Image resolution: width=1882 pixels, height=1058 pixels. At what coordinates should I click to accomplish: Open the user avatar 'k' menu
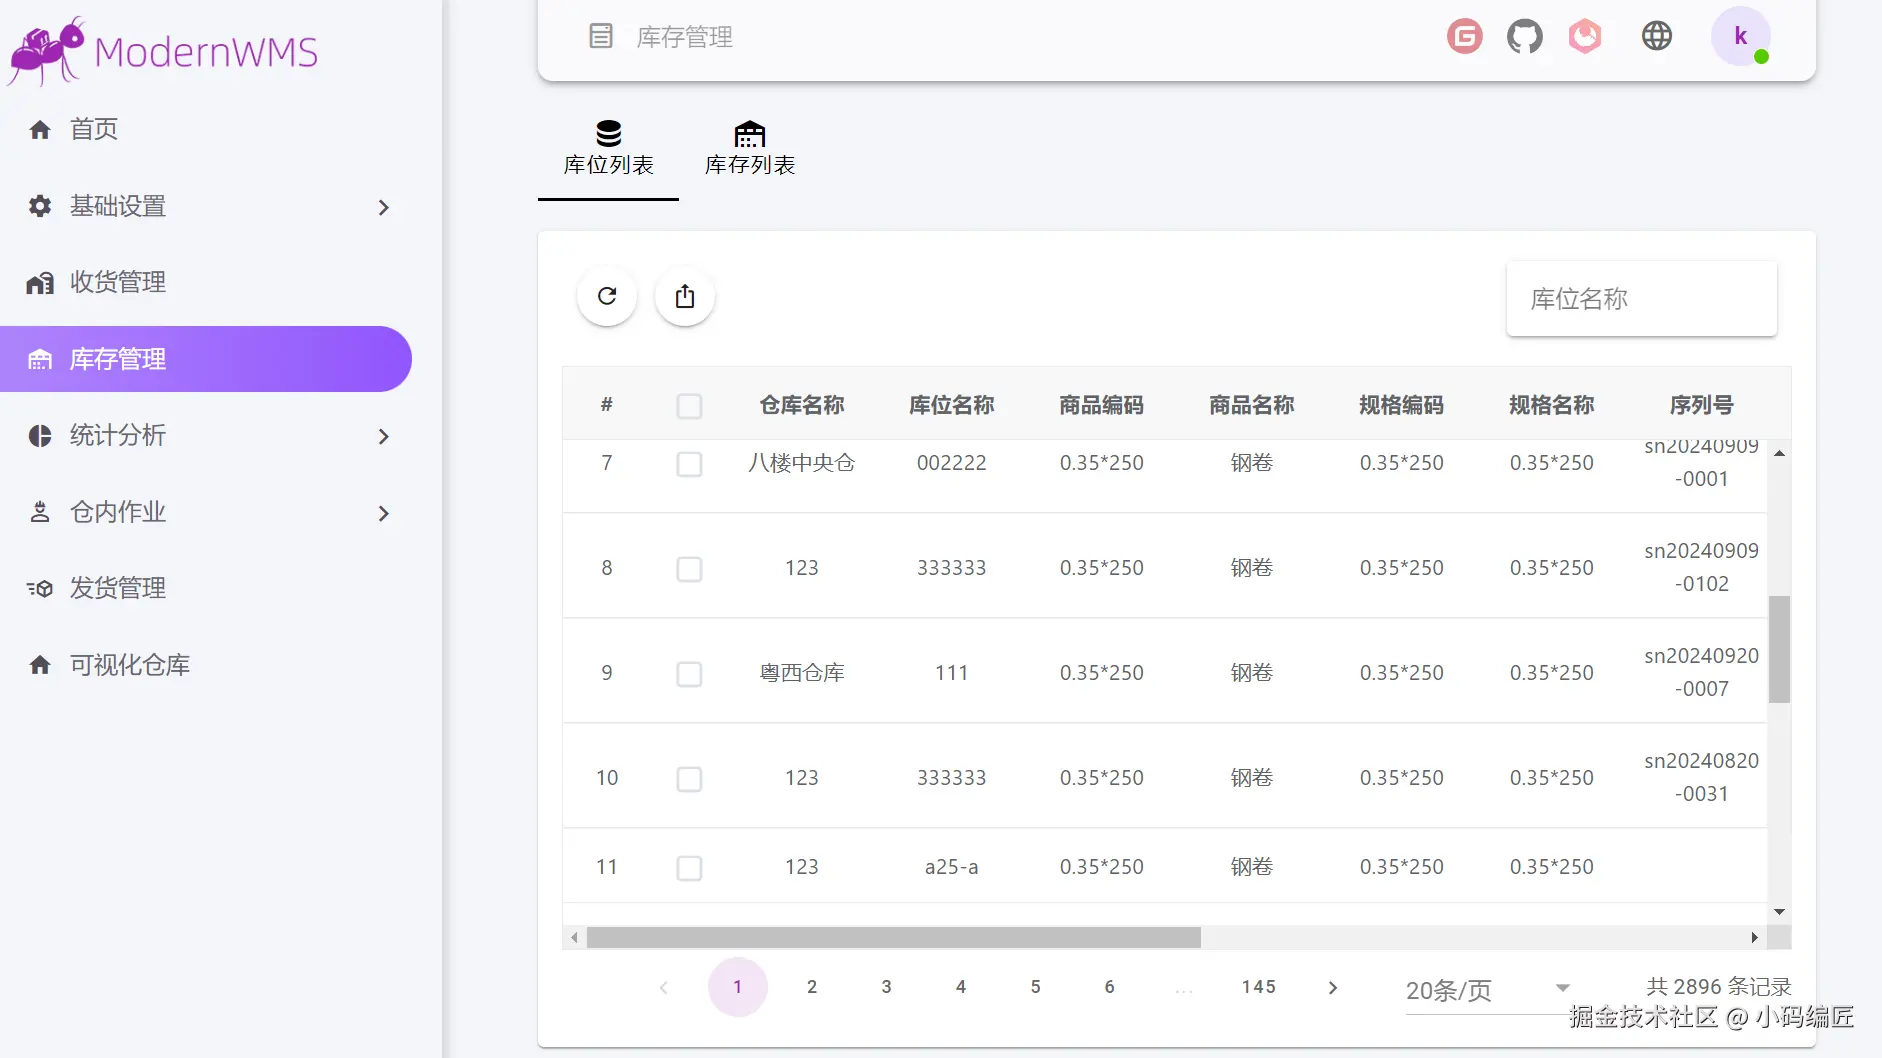point(1741,36)
